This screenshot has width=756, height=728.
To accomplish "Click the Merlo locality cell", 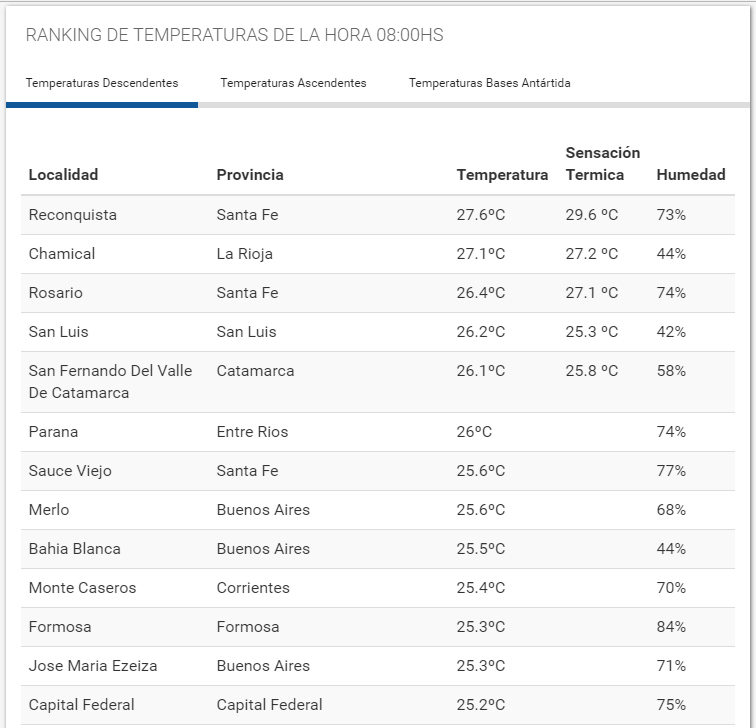I will 49,510.
